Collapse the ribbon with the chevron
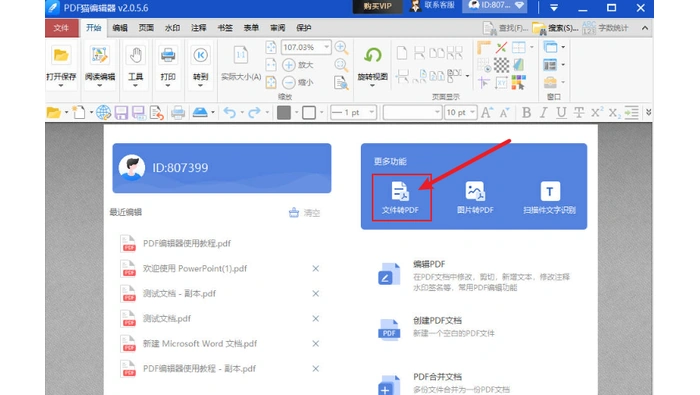 [x=645, y=28]
